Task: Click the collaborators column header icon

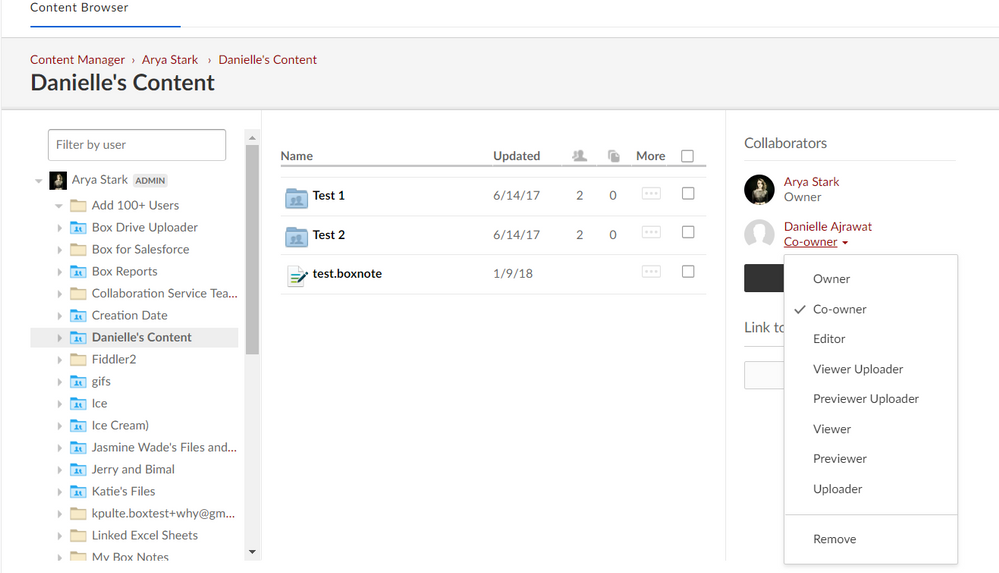Action: (579, 156)
